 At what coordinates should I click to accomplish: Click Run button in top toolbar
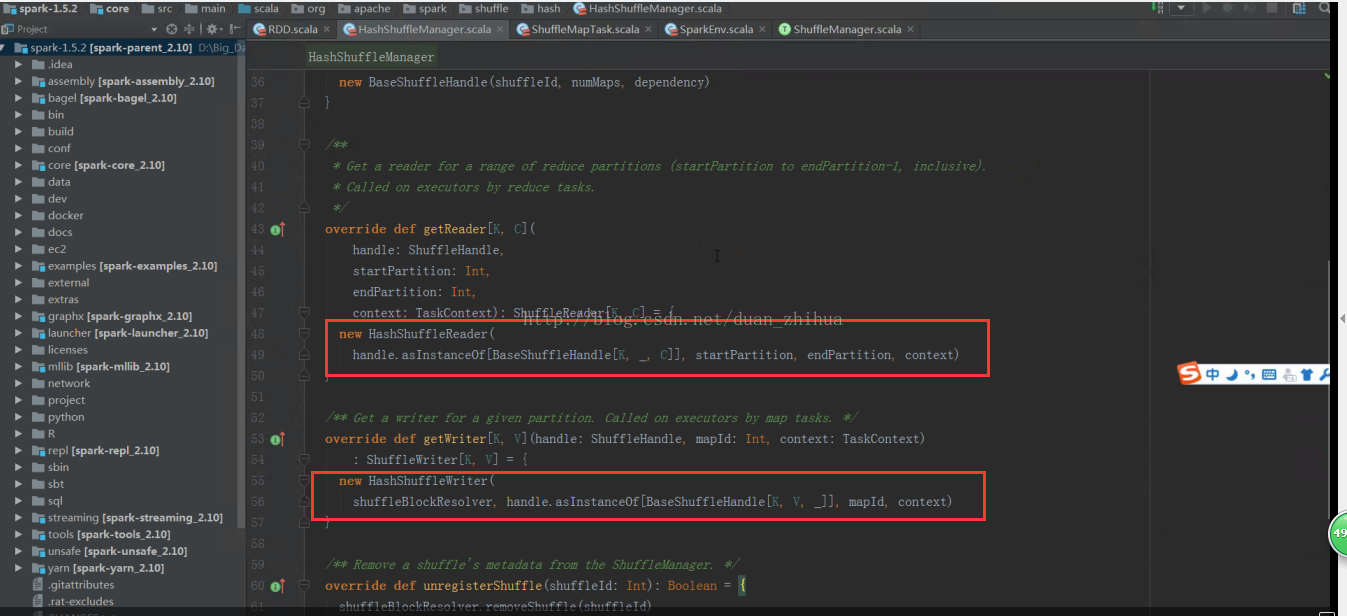[x=1207, y=8]
